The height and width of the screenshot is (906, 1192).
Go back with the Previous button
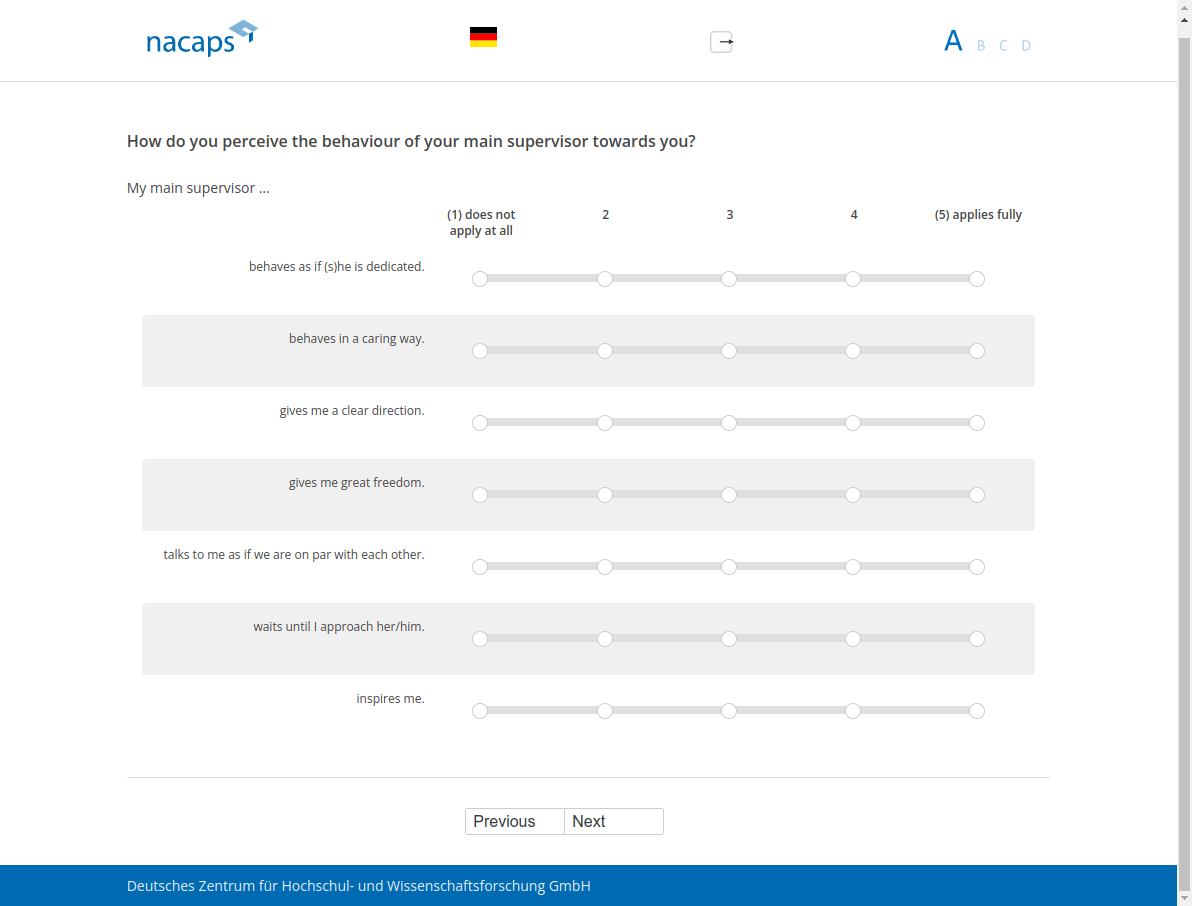[515, 821]
